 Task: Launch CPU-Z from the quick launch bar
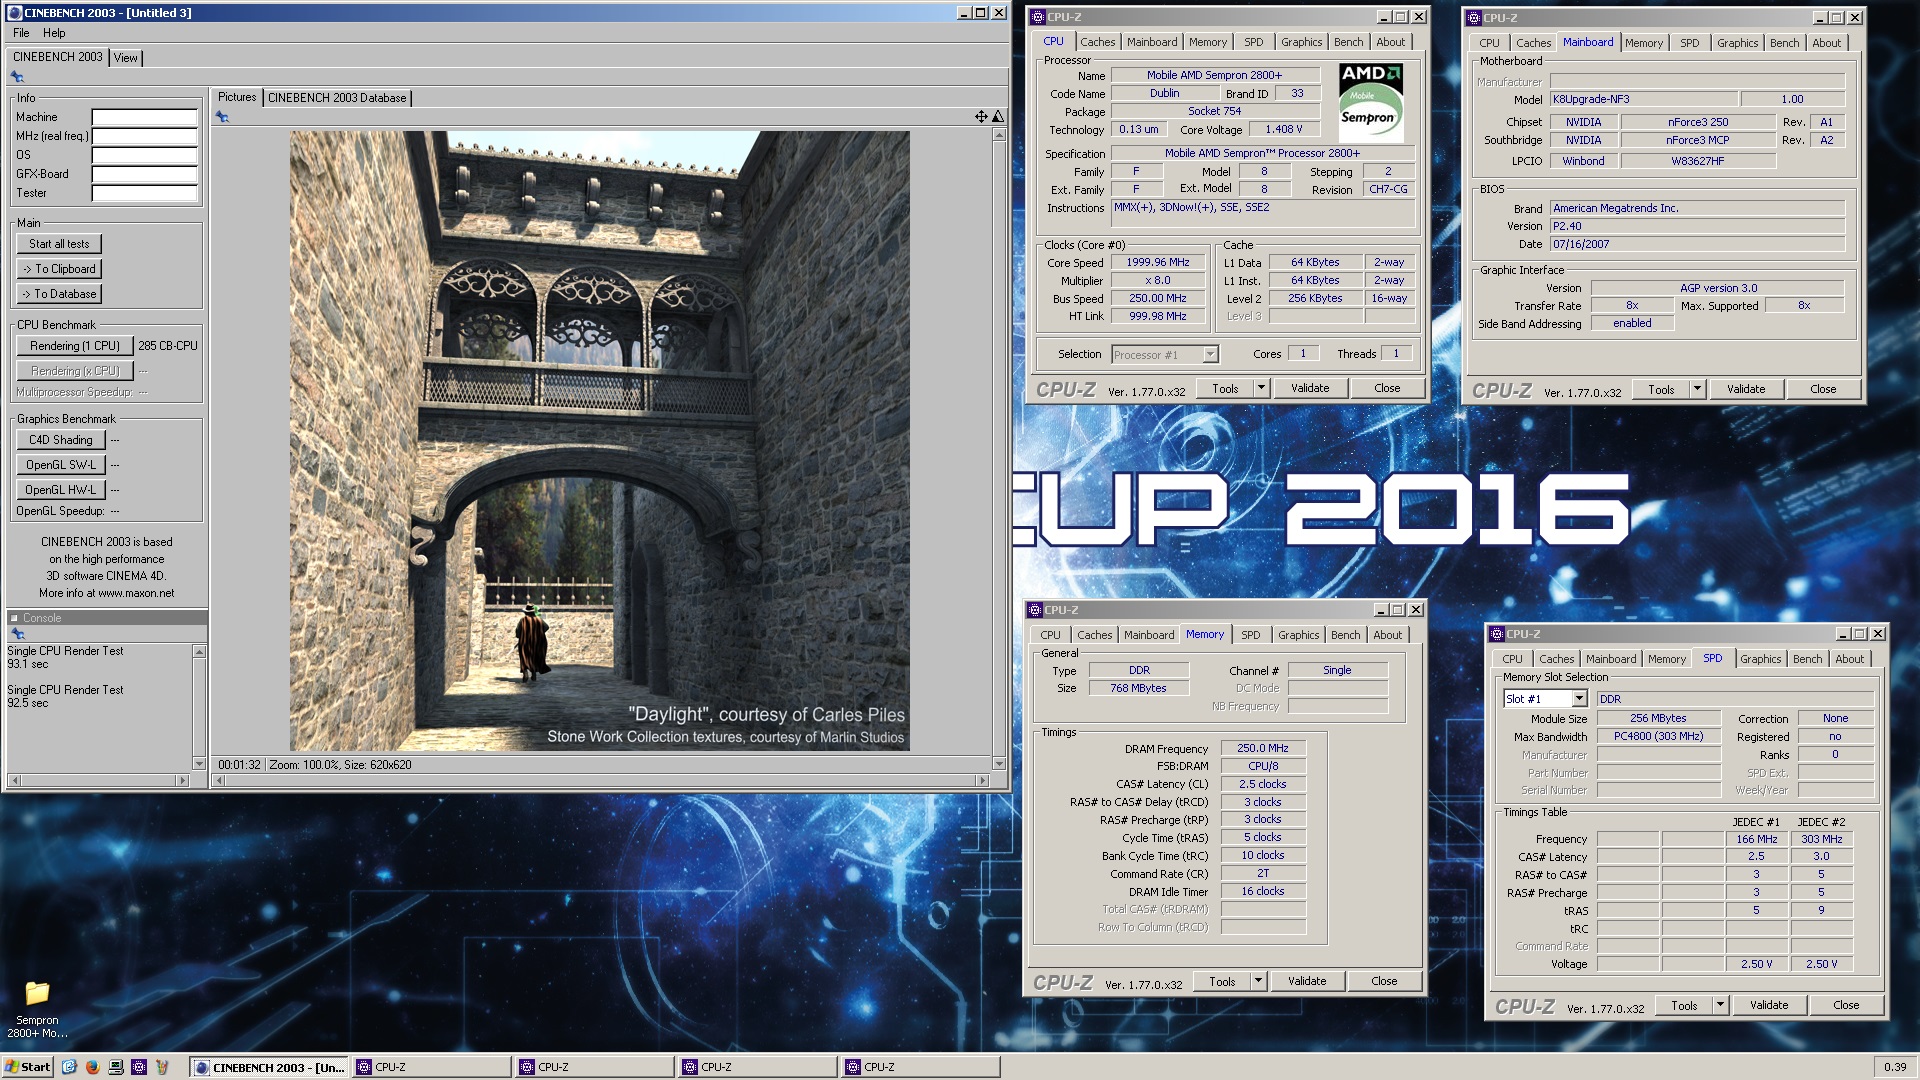point(139,1067)
